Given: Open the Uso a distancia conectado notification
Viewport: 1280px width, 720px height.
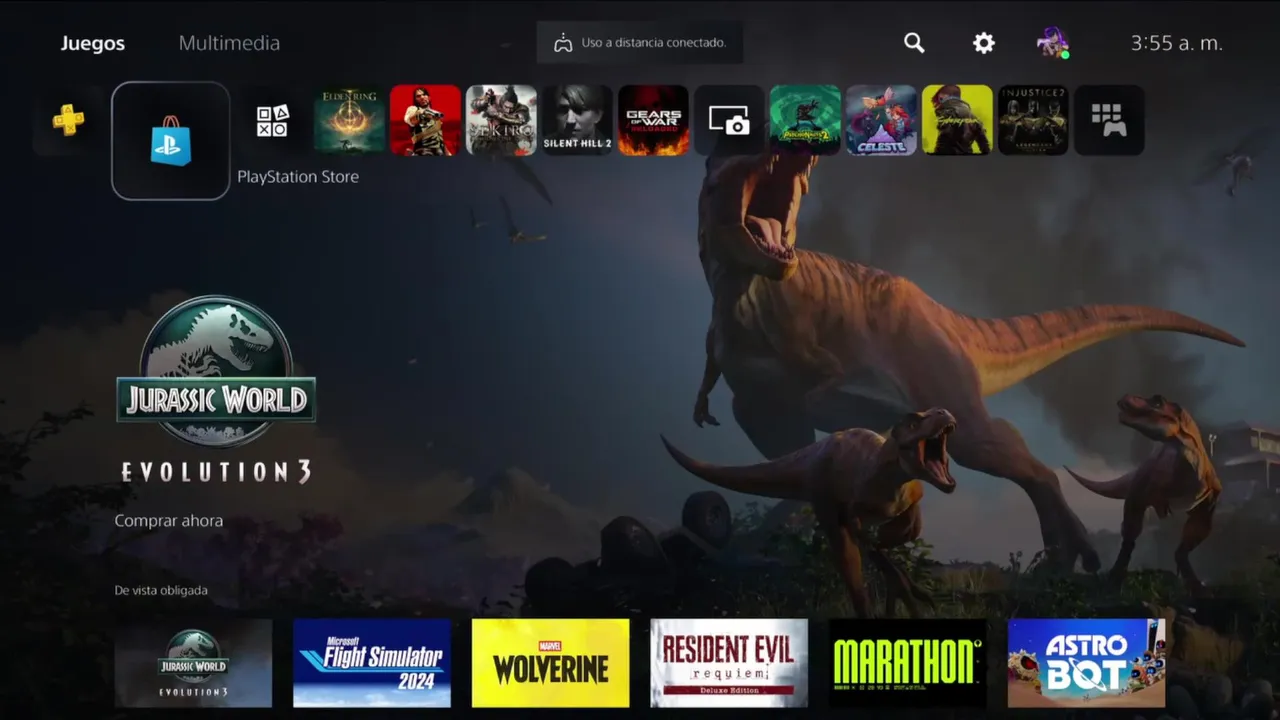Looking at the screenshot, I should tap(640, 43).
